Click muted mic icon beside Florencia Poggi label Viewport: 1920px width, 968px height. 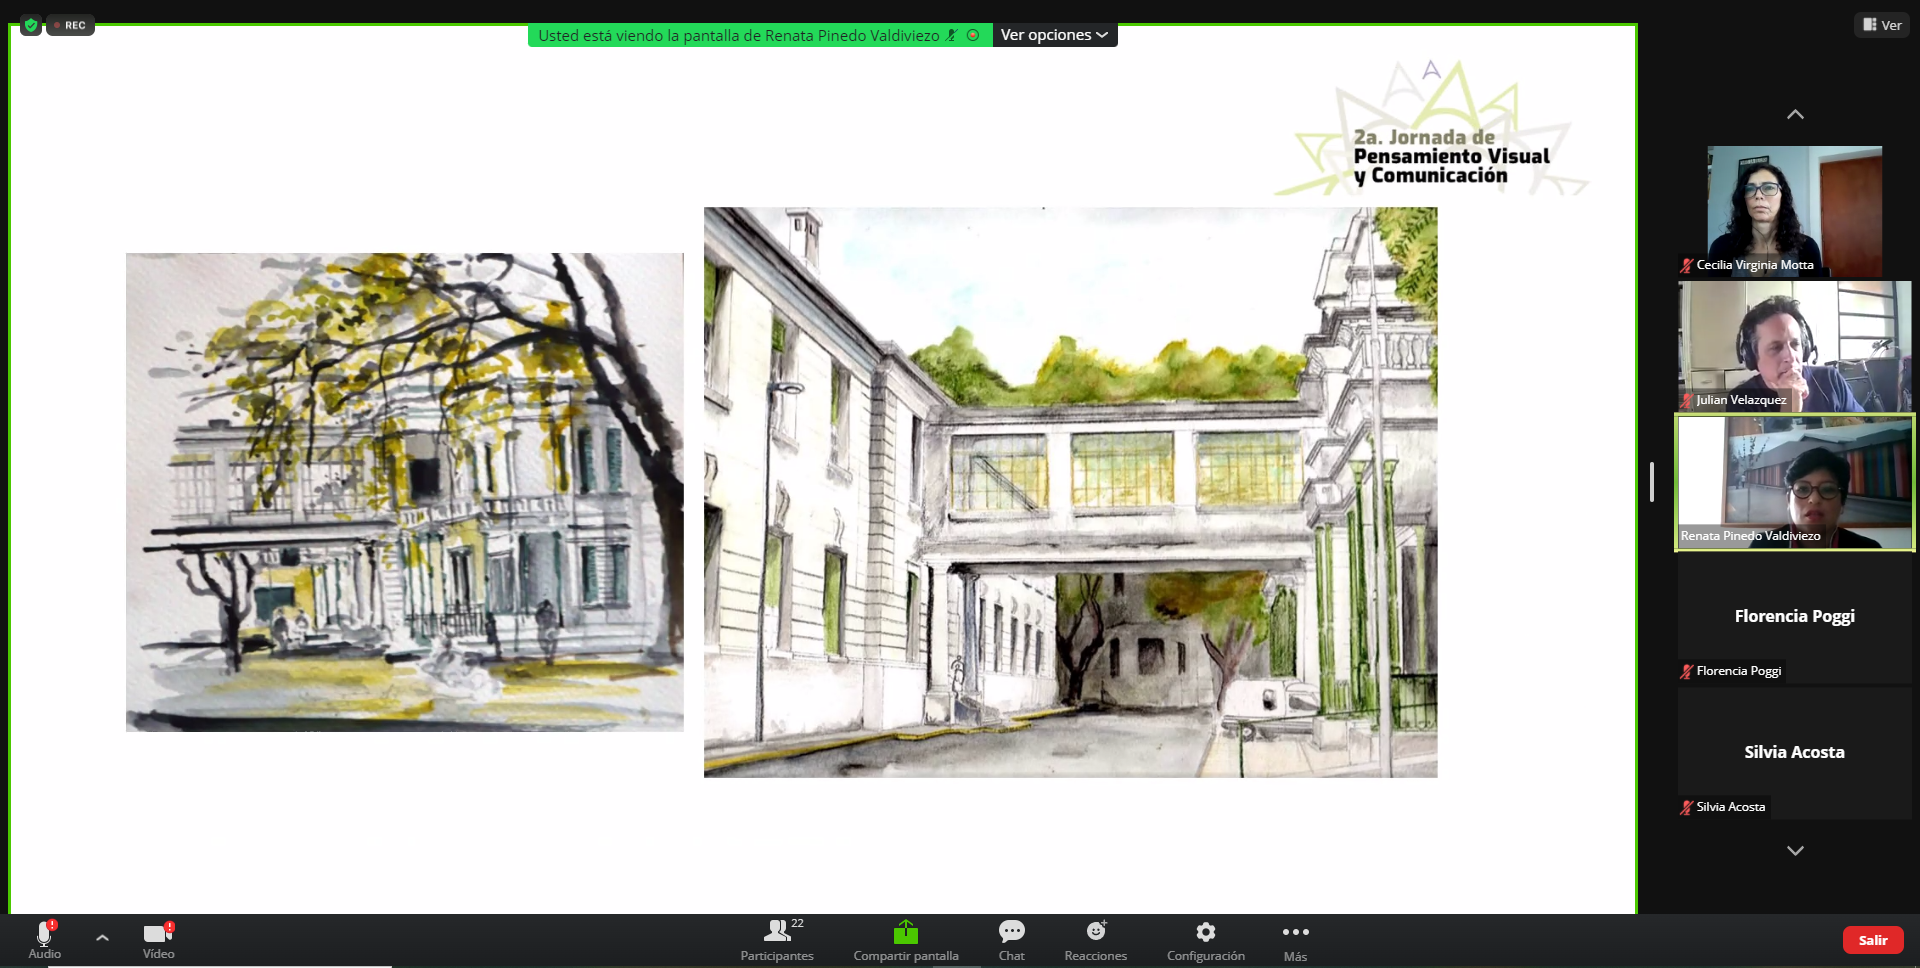1687,672
